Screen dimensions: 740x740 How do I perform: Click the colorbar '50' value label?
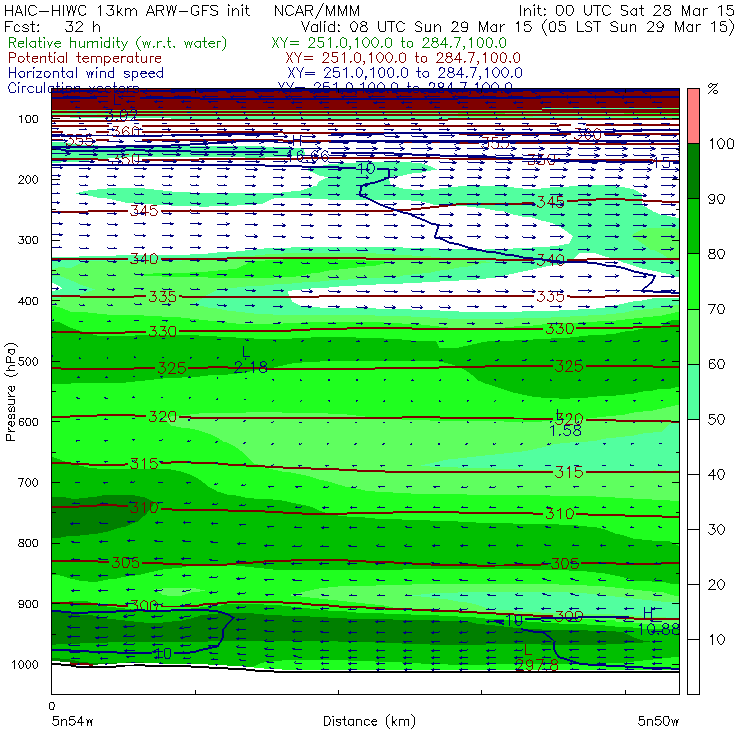[716, 420]
